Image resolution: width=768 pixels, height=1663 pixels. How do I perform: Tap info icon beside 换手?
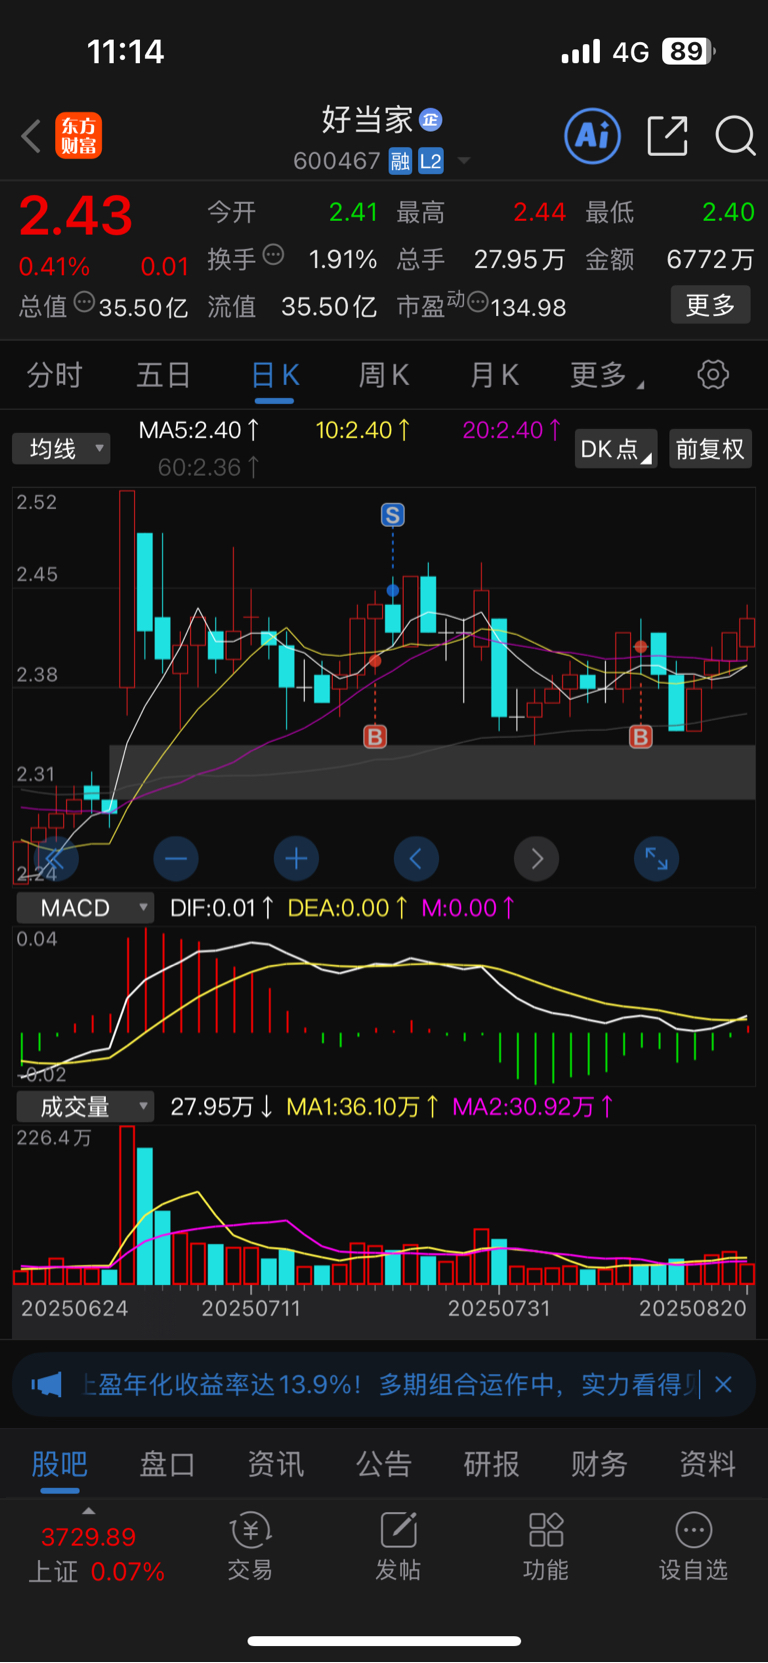273,255
